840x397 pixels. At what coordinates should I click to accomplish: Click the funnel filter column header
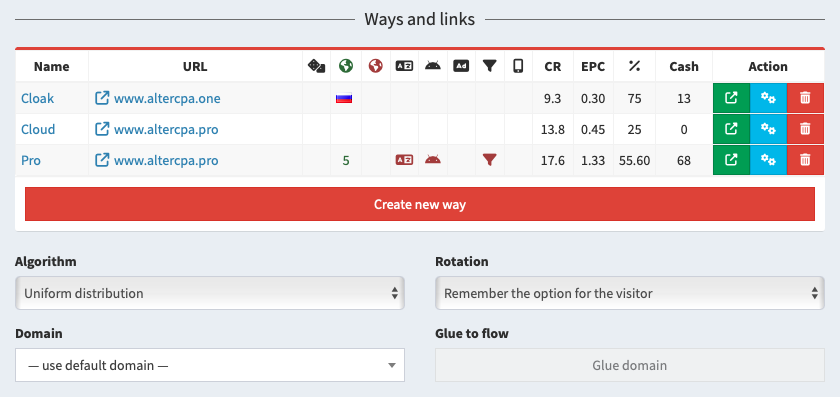click(x=490, y=66)
